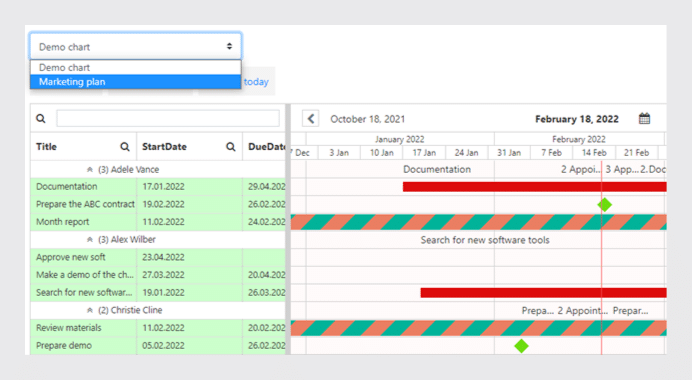Click the green milestone diamond for Prepare demo
Image resolution: width=692 pixels, height=380 pixels.
click(x=522, y=346)
